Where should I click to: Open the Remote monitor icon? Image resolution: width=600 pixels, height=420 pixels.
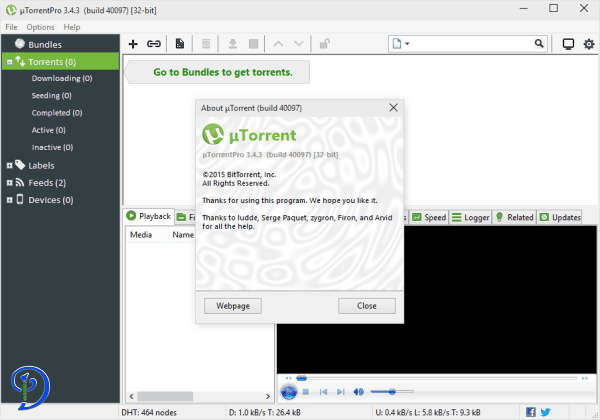coord(568,44)
